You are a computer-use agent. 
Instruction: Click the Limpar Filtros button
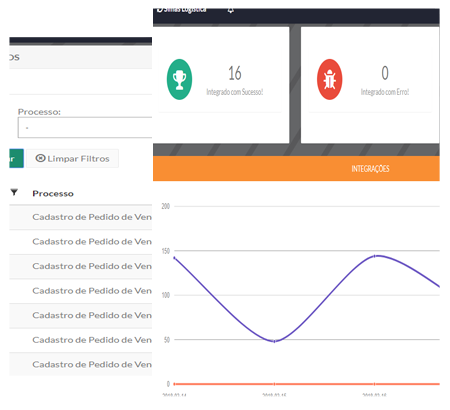[x=72, y=158]
